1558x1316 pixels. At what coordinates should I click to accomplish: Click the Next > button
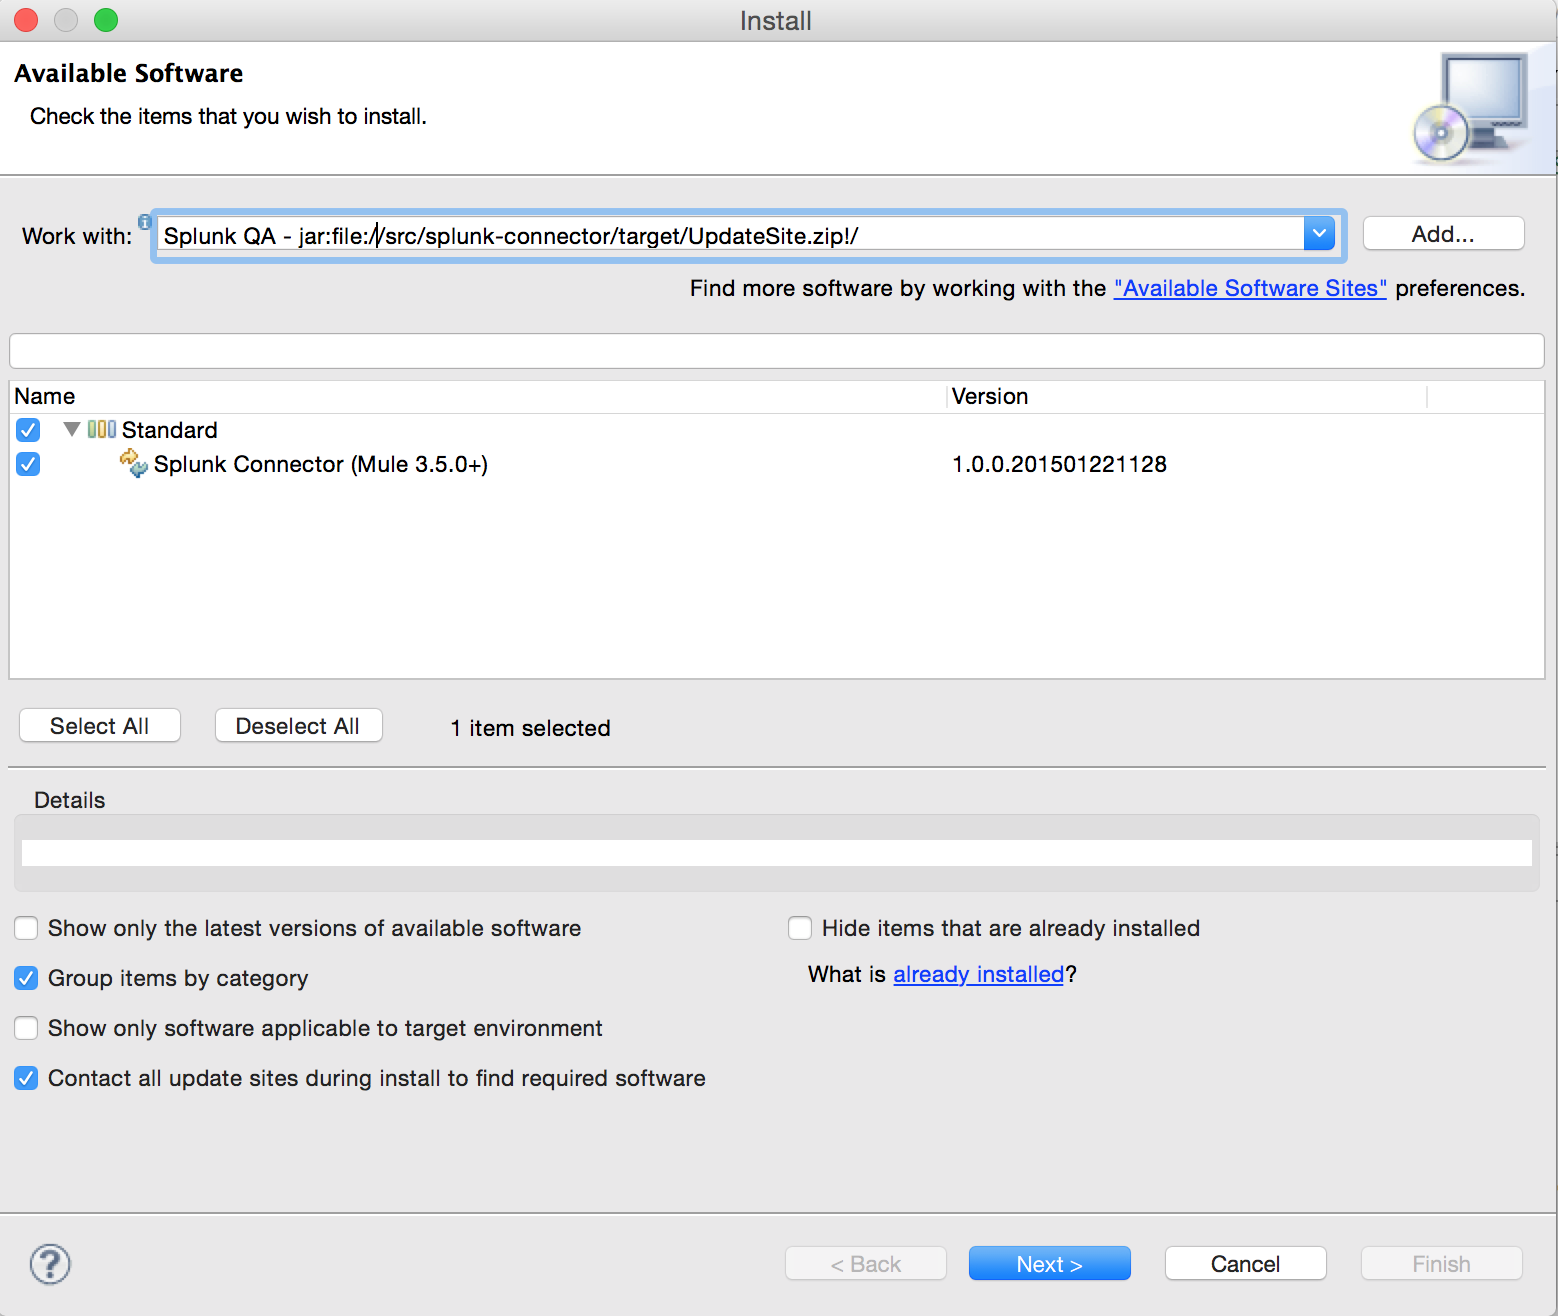click(x=1049, y=1264)
